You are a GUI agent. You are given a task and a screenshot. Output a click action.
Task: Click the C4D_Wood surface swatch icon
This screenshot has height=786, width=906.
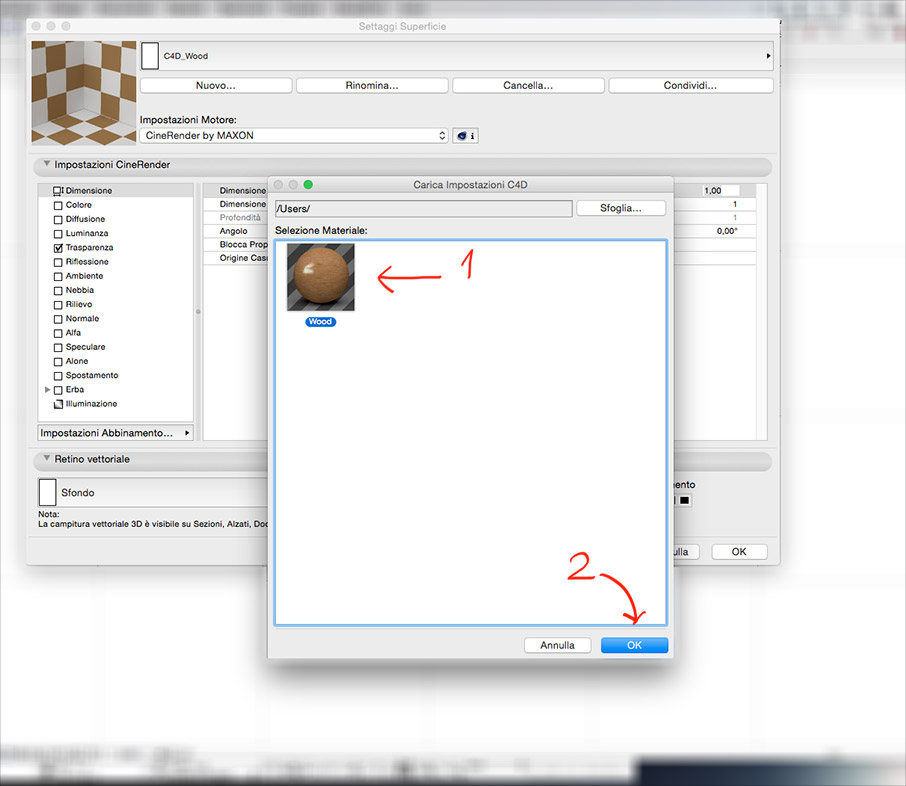pos(150,56)
